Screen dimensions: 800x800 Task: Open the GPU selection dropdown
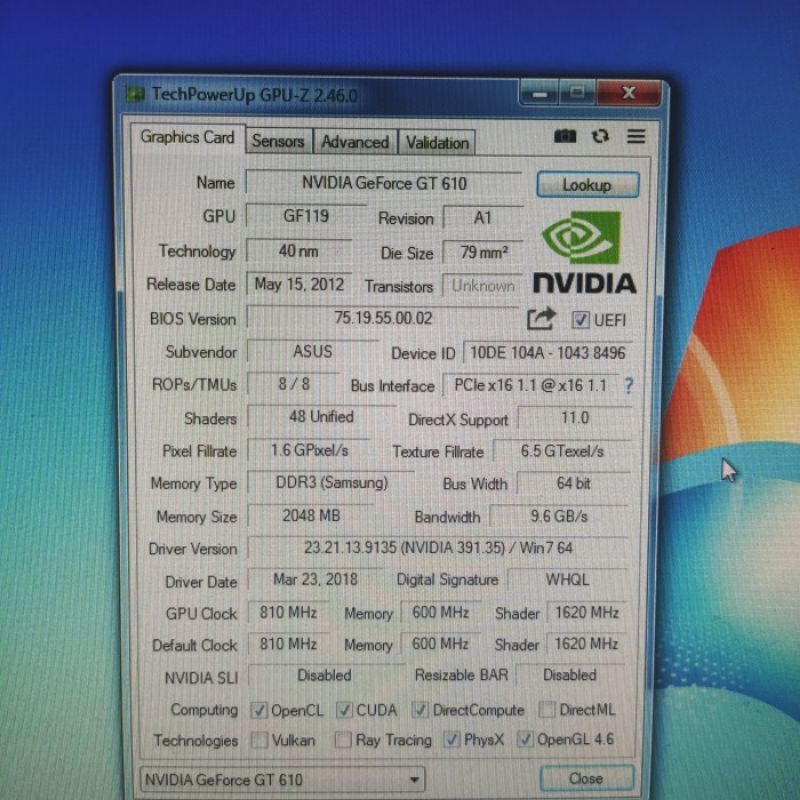pyautogui.click(x=282, y=779)
